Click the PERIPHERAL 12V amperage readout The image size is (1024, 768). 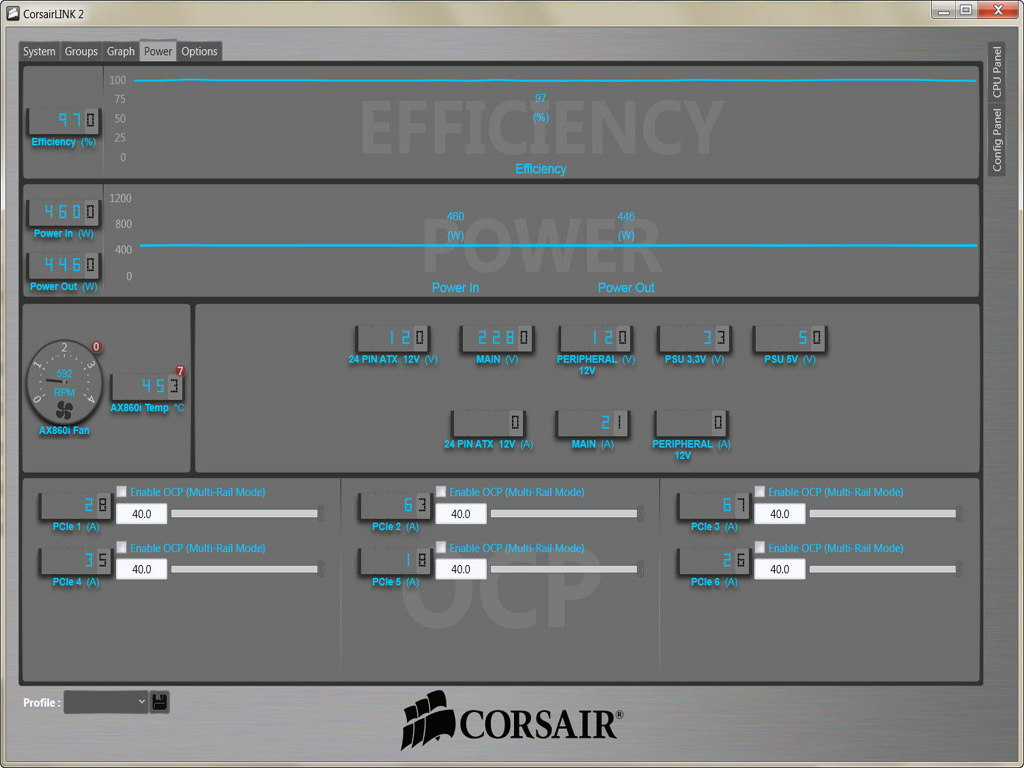click(692, 423)
